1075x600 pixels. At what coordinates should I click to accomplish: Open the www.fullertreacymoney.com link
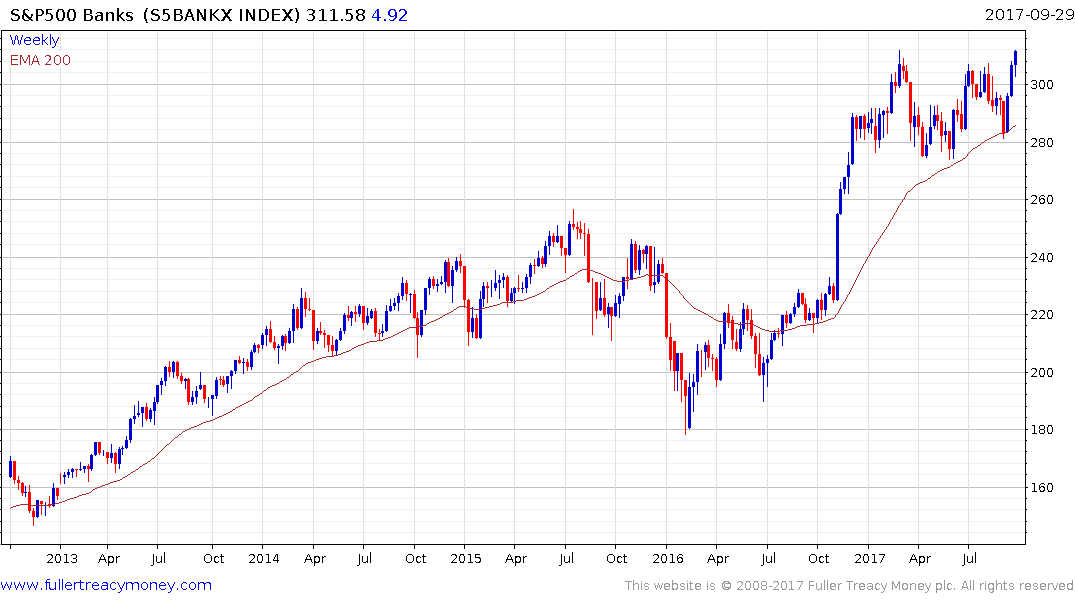[x=106, y=585]
